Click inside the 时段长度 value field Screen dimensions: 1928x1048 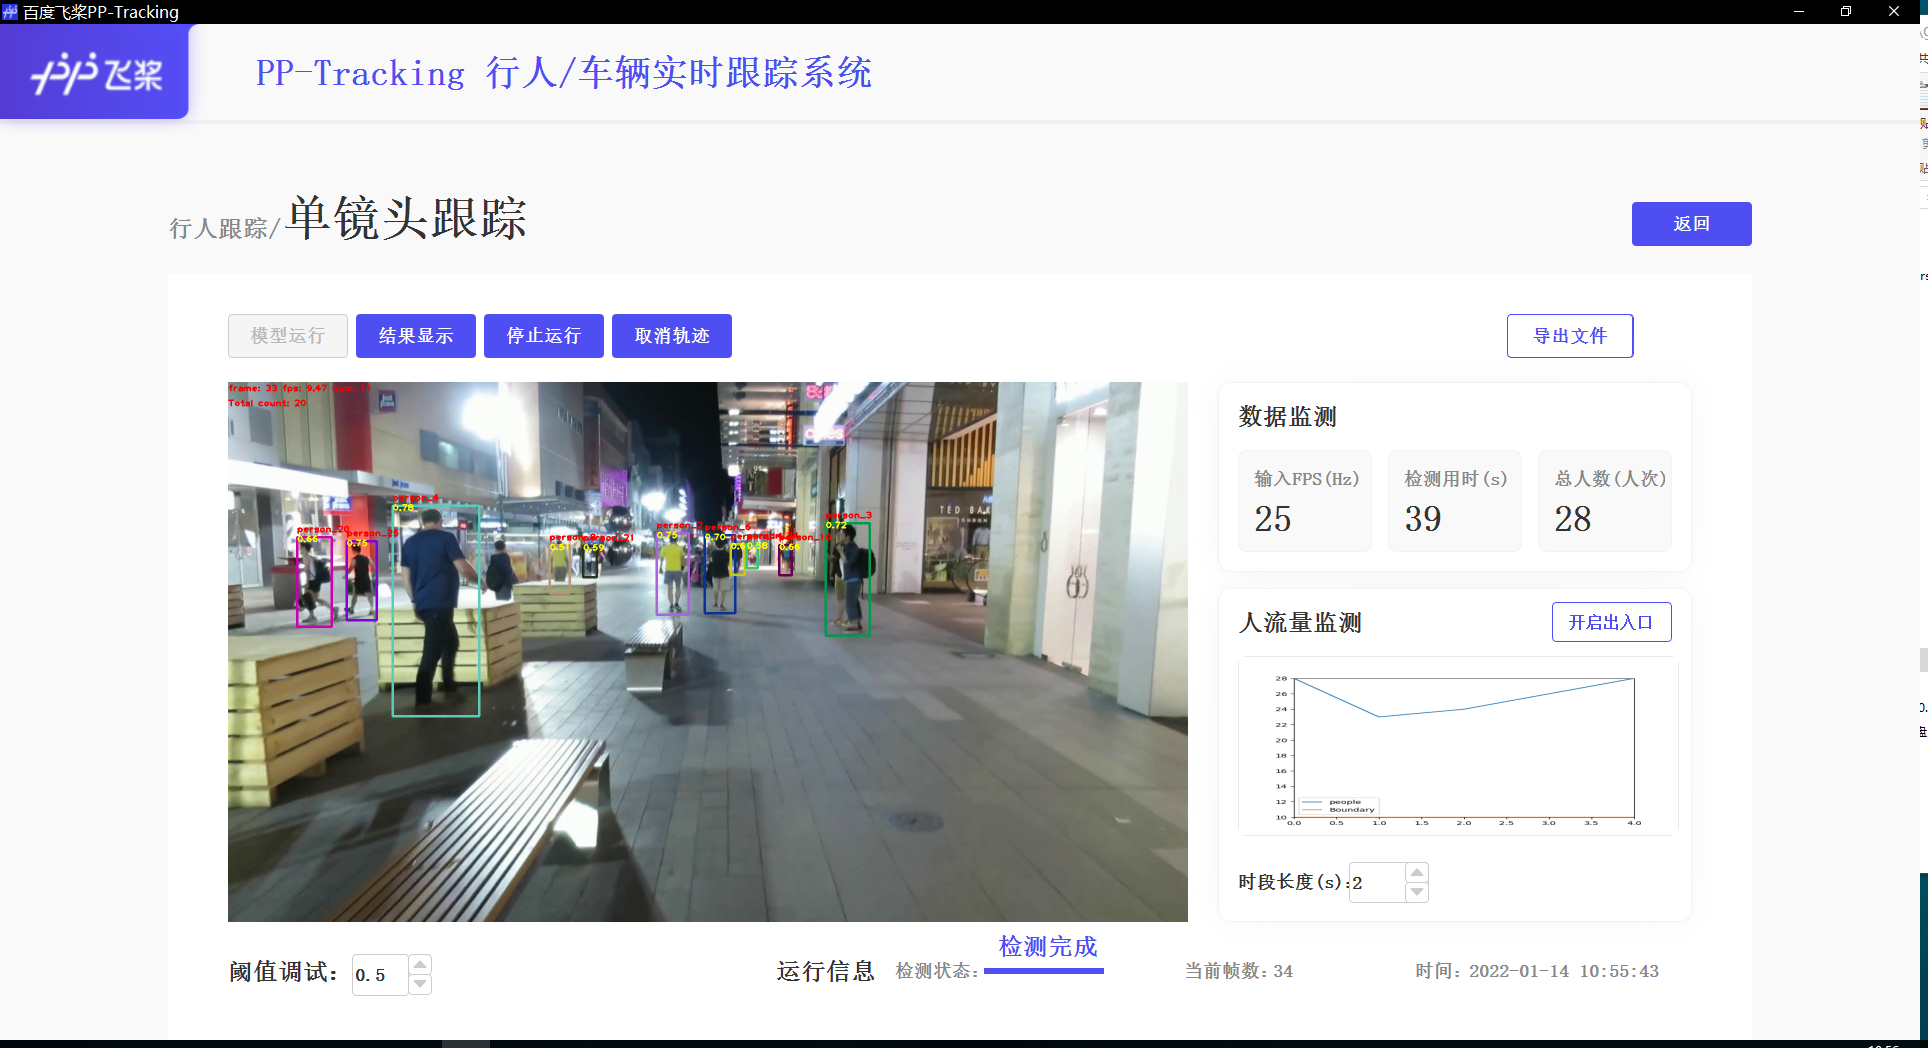tap(1378, 882)
